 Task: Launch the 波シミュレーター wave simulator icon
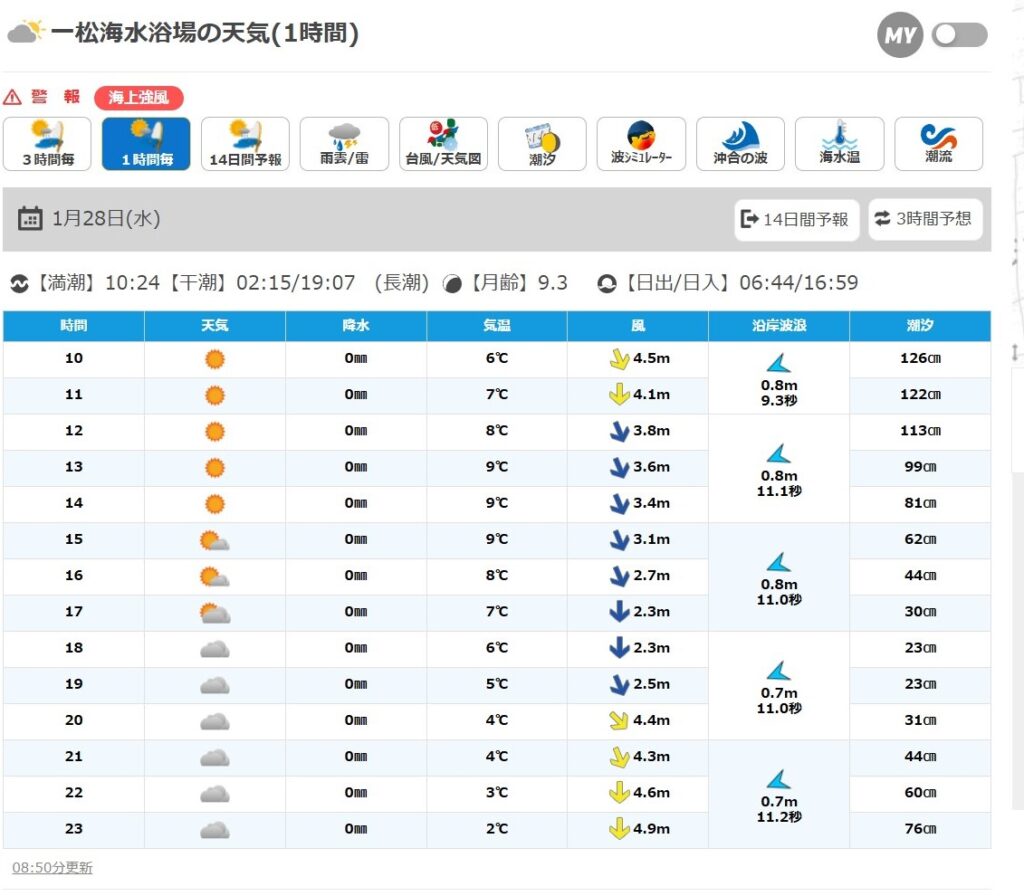641,144
